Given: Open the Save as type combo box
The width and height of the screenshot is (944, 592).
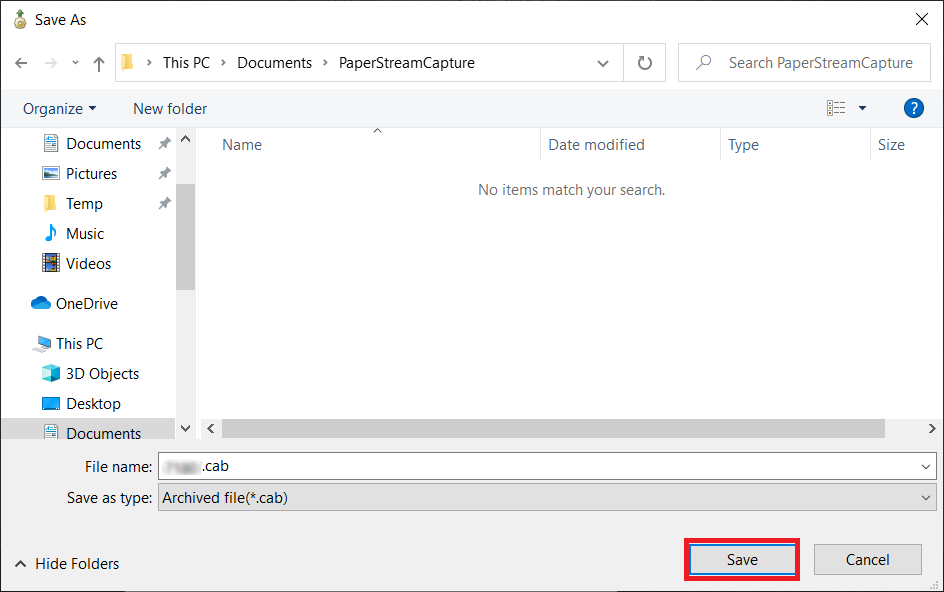Looking at the screenshot, I should [547, 497].
